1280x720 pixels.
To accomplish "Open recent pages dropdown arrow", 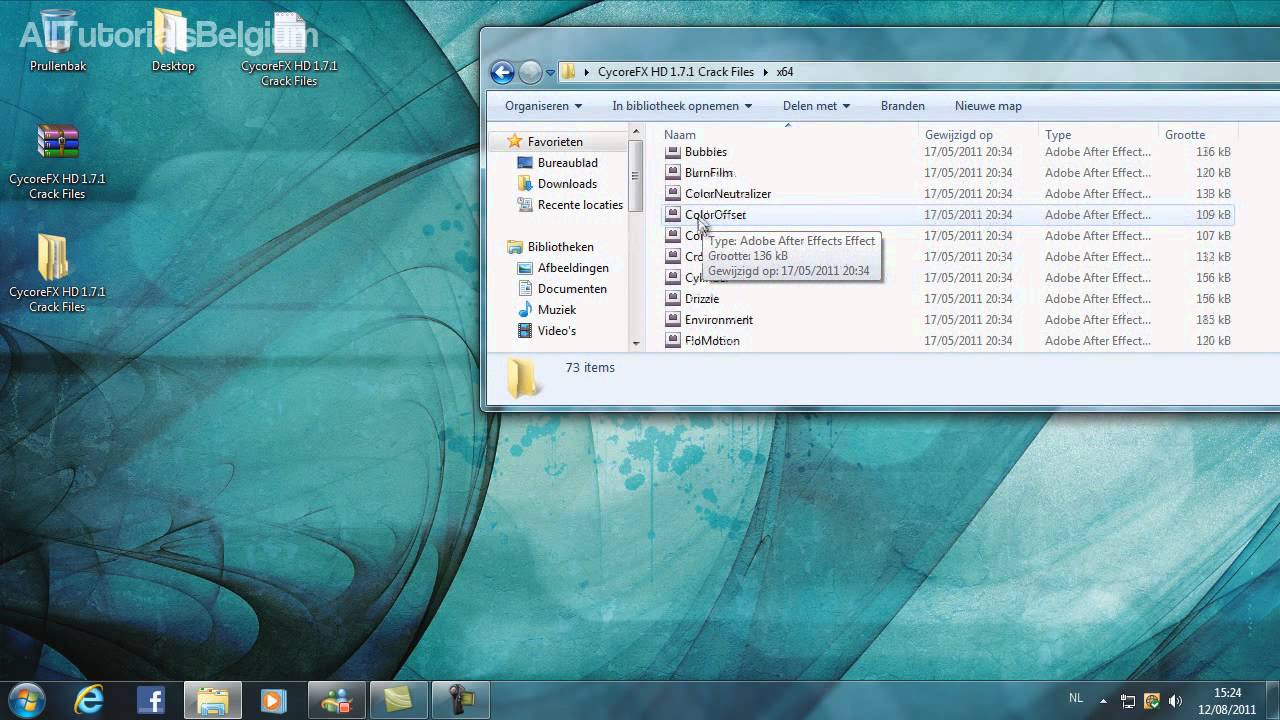I will point(550,73).
